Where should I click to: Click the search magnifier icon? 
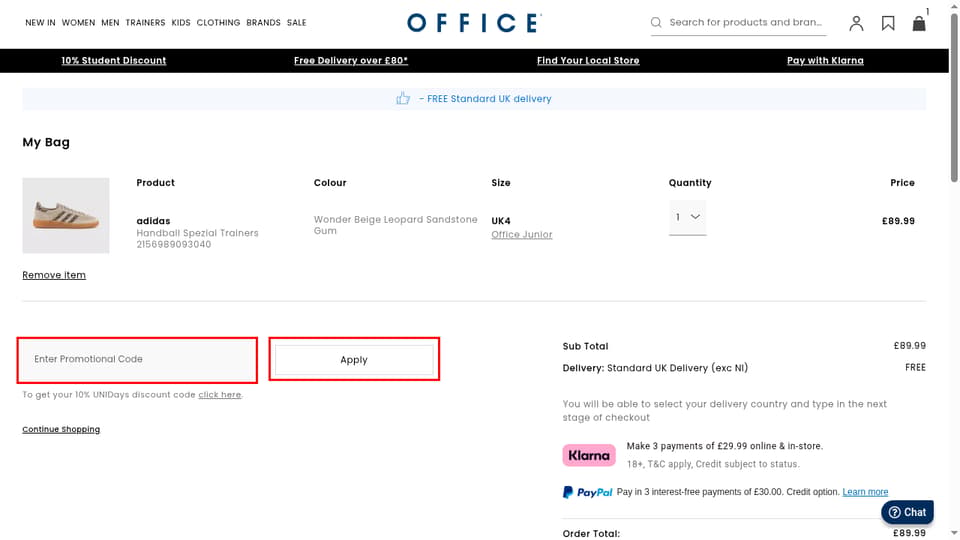coord(656,23)
